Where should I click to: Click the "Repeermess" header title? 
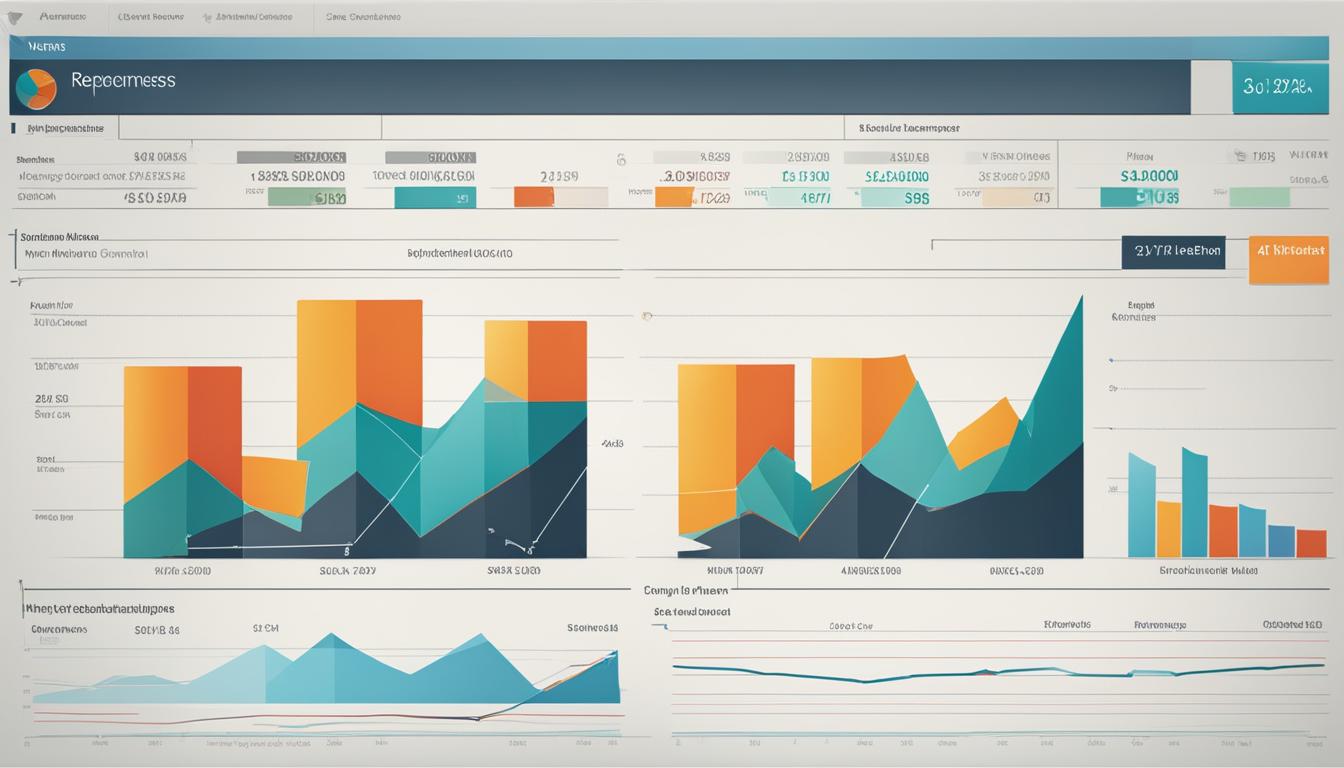123,81
